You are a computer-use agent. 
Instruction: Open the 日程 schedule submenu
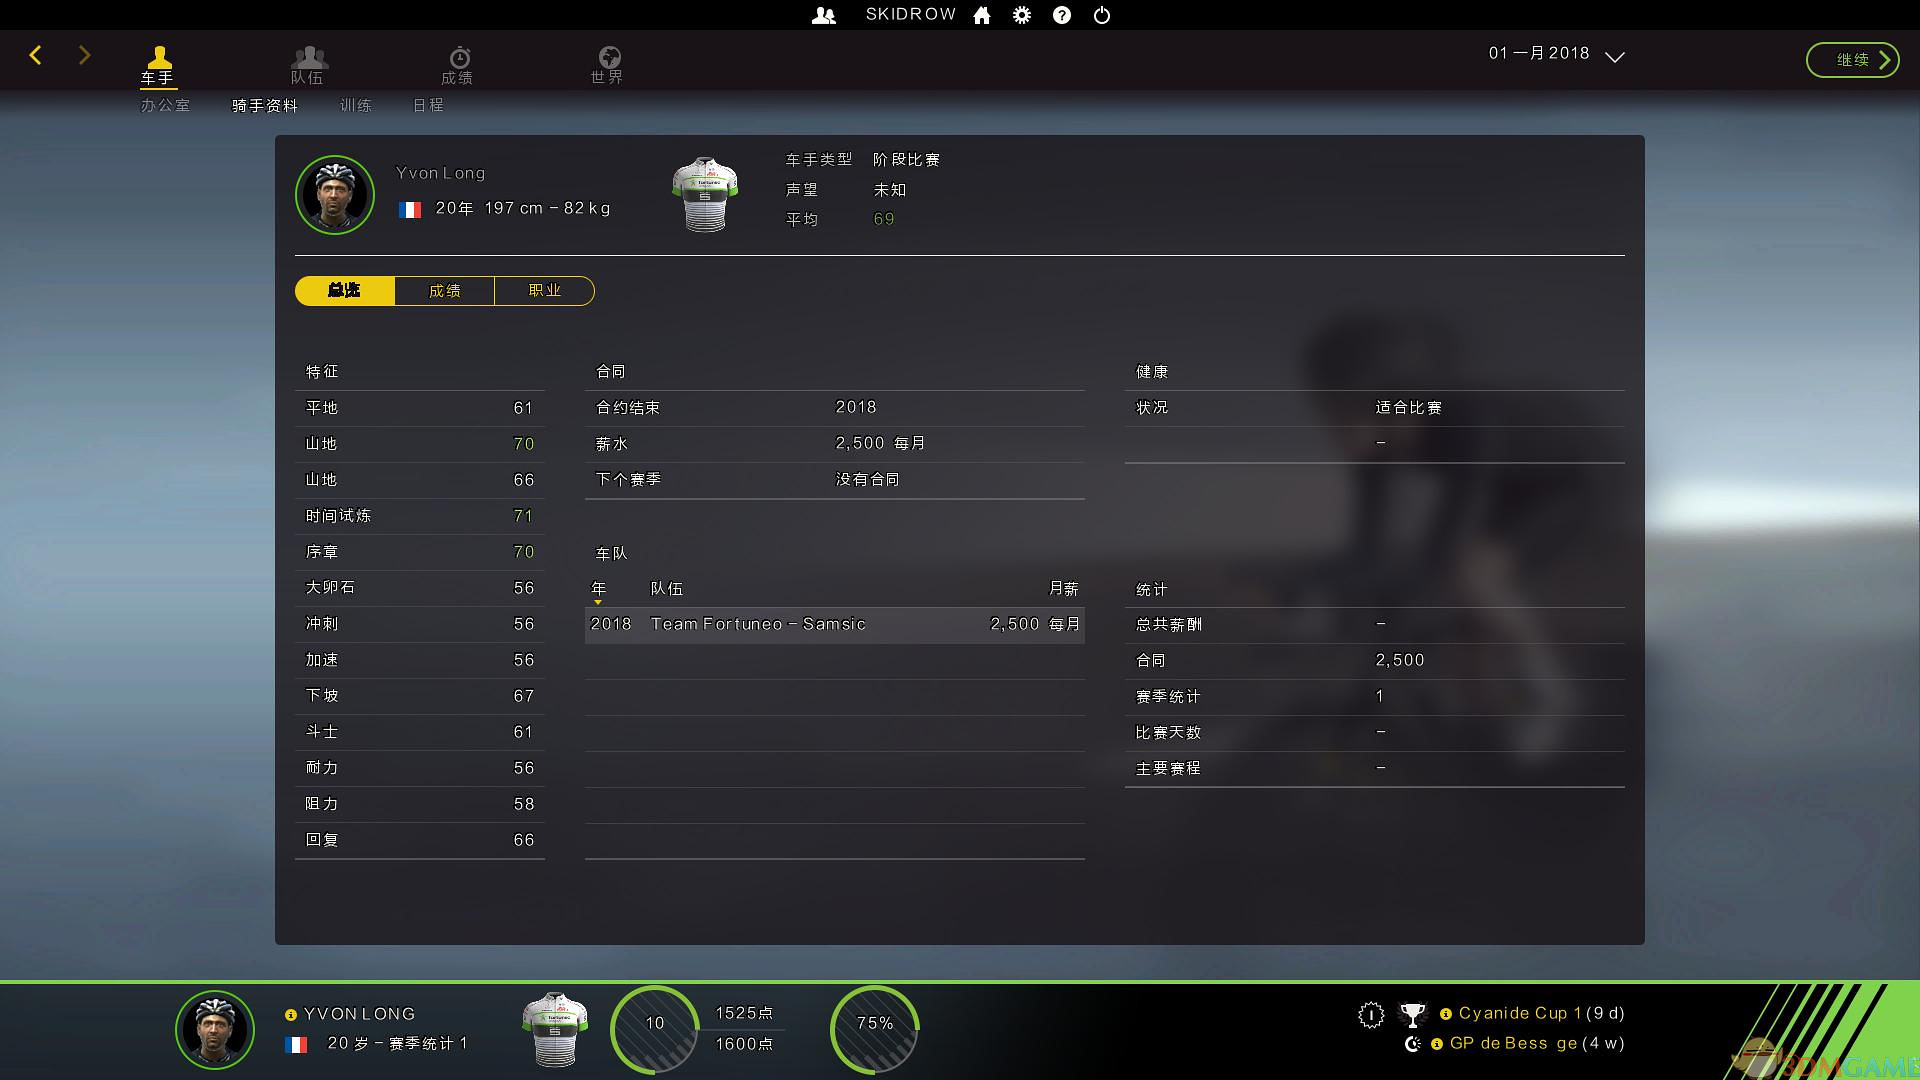428,105
